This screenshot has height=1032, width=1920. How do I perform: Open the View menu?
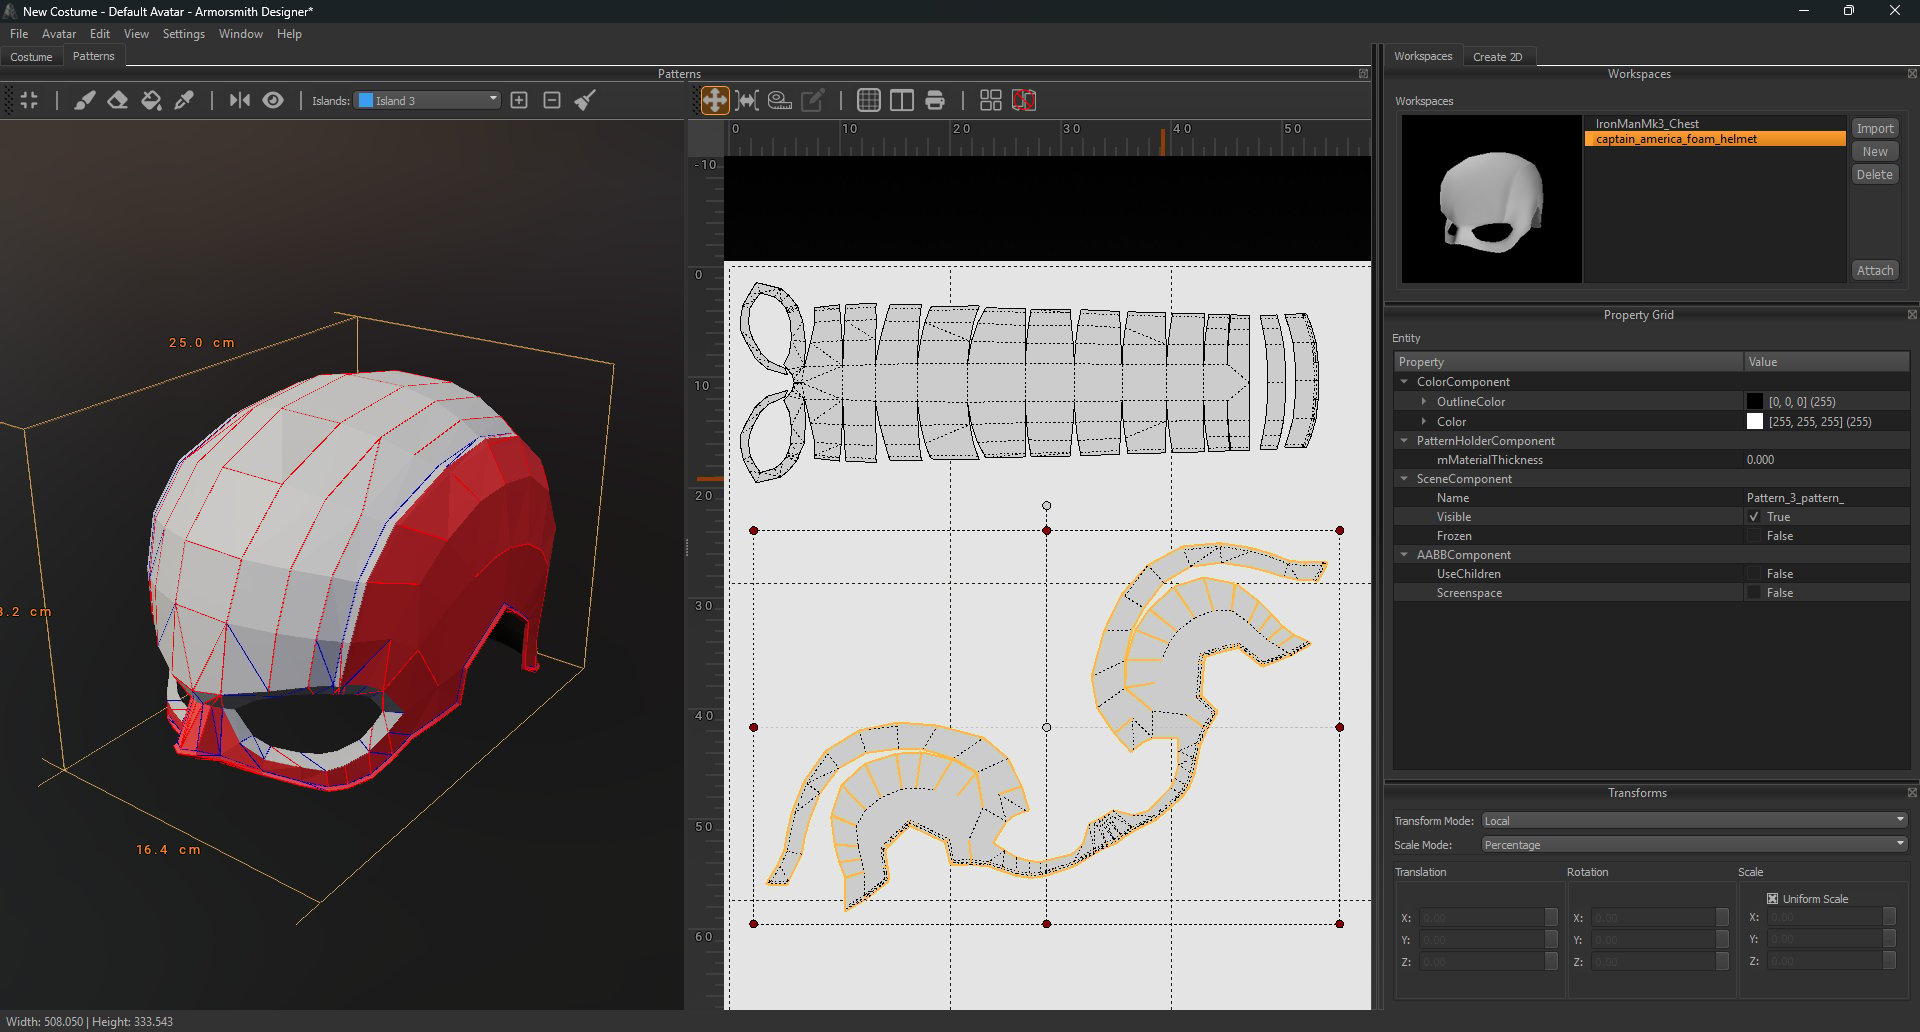pos(136,34)
